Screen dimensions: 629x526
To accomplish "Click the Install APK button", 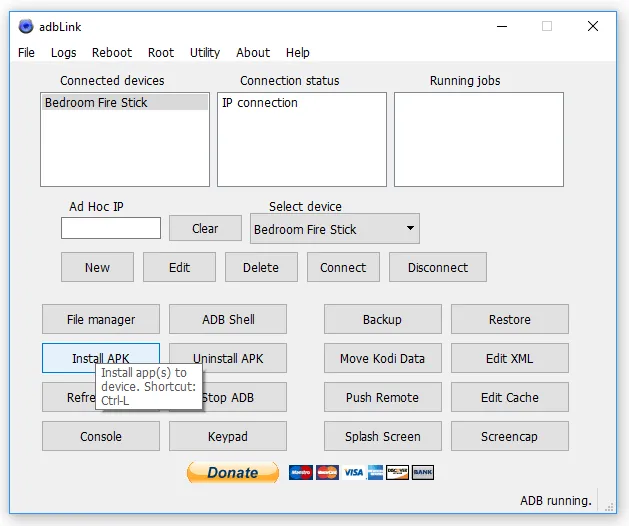I will tap(100, 358).
